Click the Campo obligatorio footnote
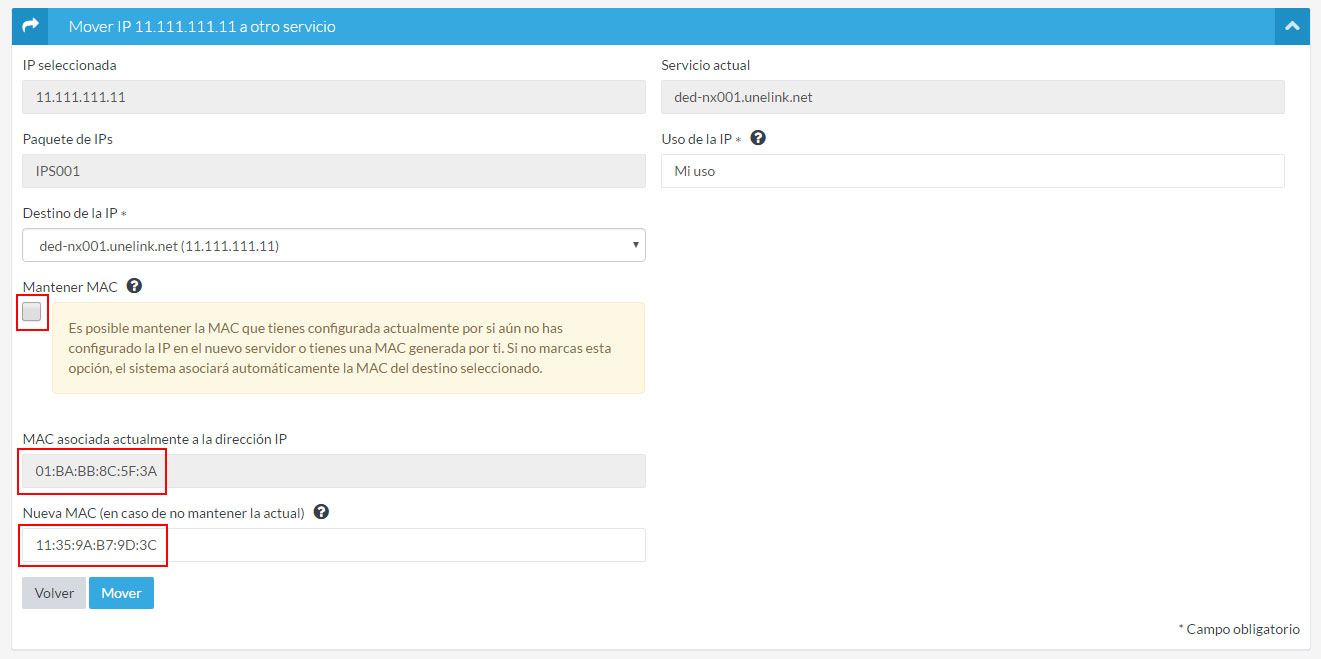Screen dimensions: 1321x659 (x=1239, y=629)
